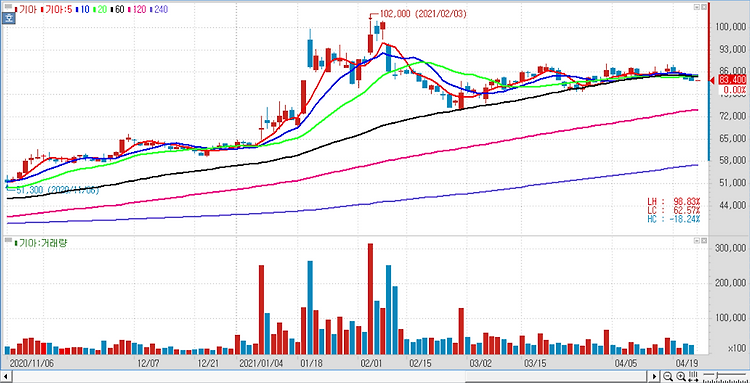
Task: Click the 01/18 date axis label
Action: tap(311, 363)
